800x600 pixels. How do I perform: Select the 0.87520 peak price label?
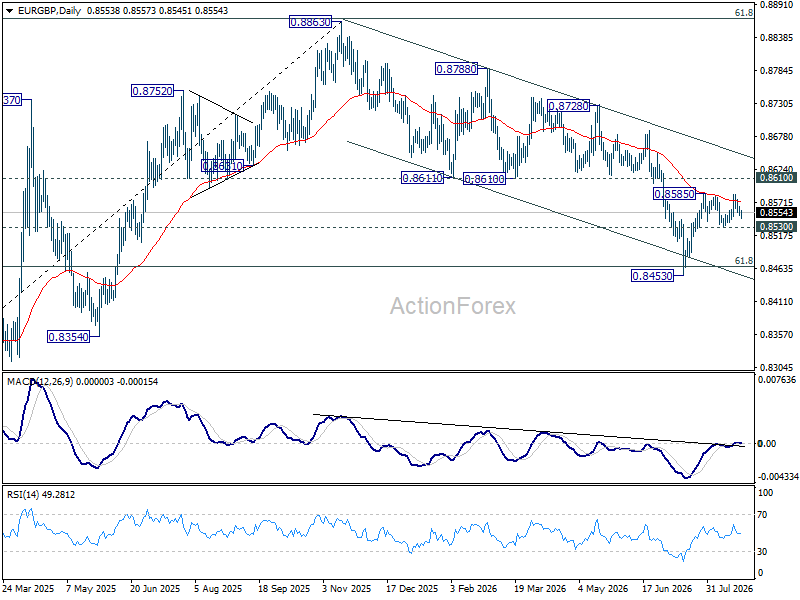pos(153,91)
